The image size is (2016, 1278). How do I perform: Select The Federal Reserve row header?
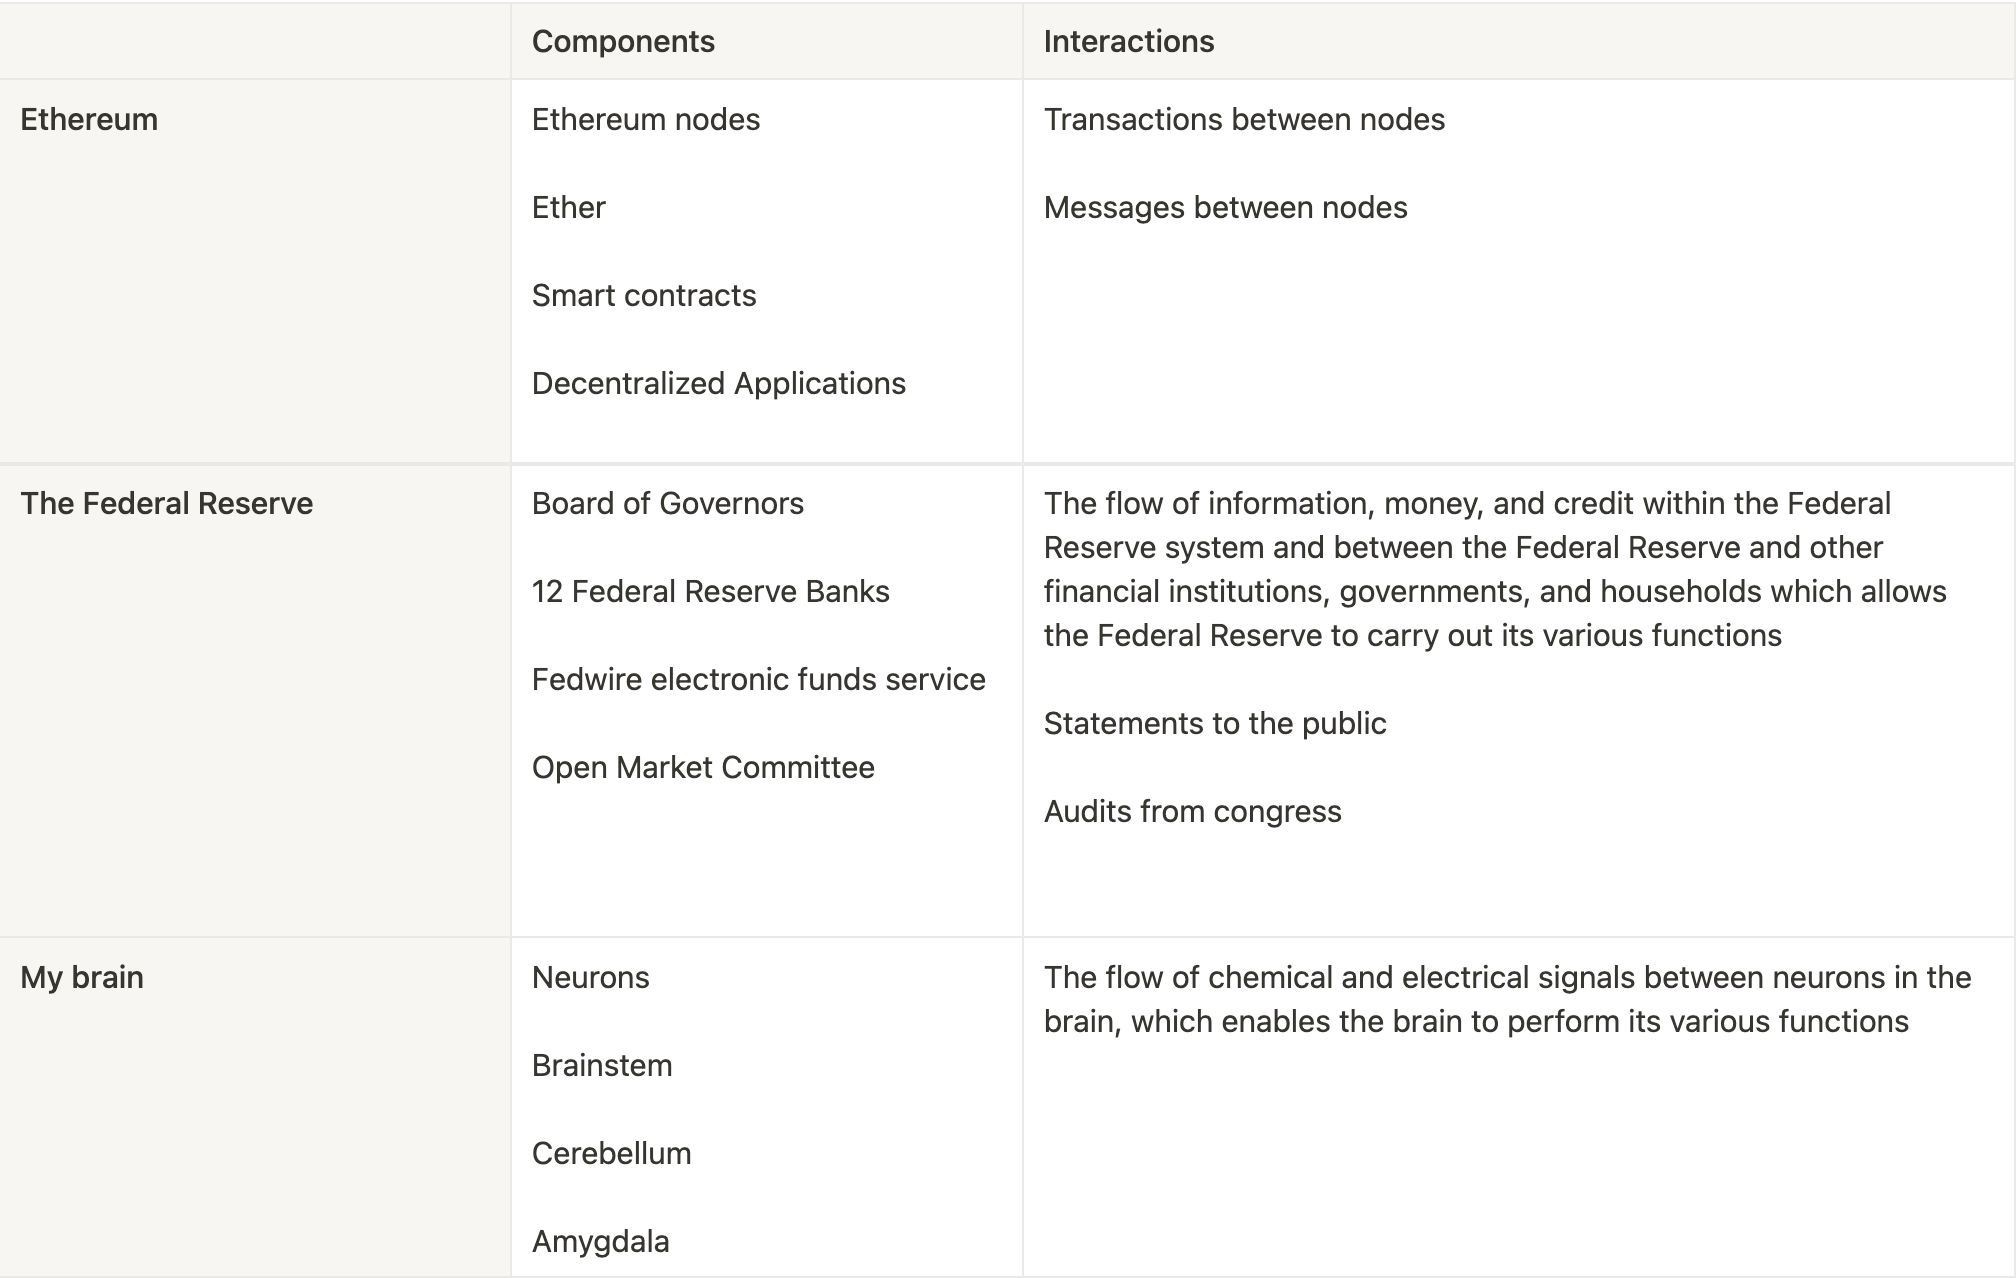coord(166,503)
